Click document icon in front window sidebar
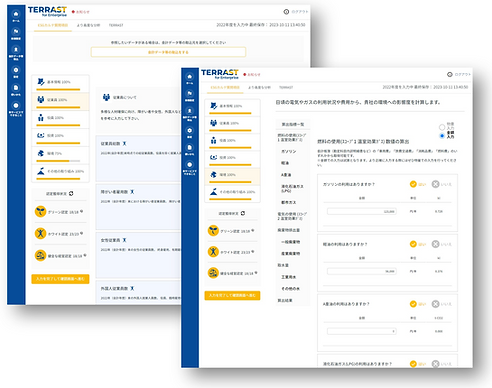 [190, 148]
